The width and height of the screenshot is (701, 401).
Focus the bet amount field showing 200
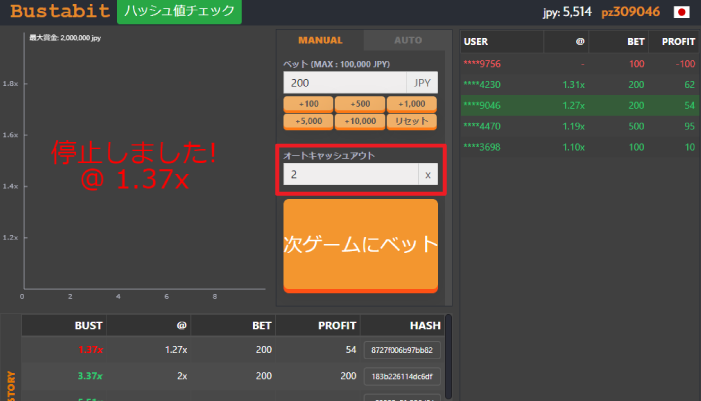345,83
